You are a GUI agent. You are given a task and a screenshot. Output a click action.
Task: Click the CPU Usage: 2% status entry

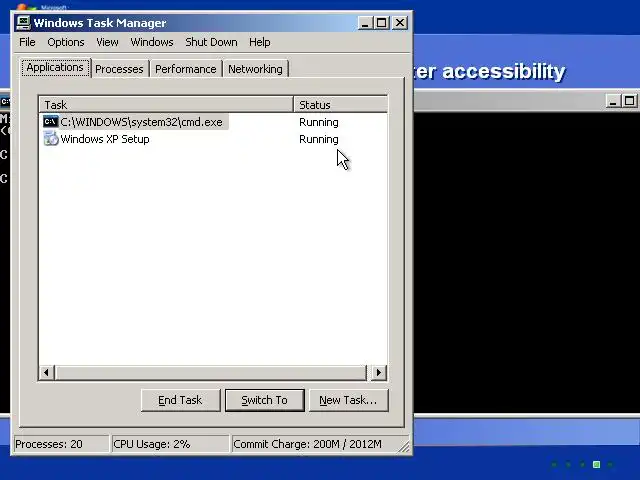(x=170, y=444)
